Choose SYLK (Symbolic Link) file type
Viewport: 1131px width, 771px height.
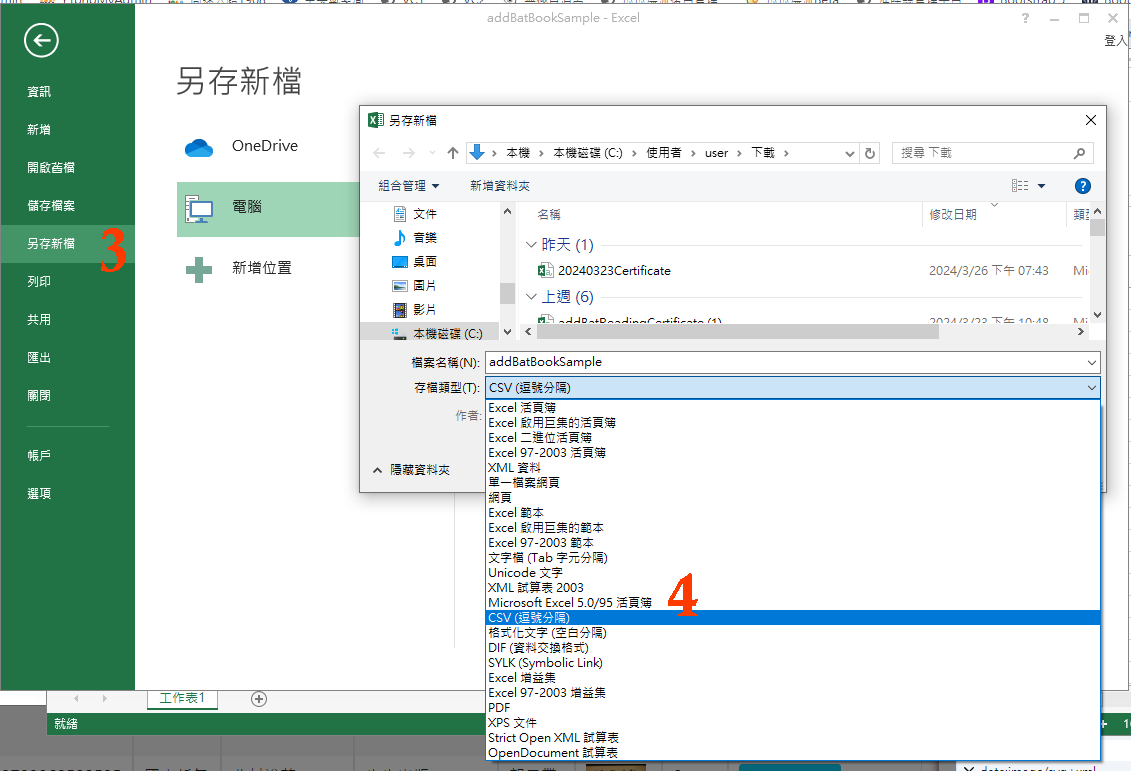(x=793, y=663)
